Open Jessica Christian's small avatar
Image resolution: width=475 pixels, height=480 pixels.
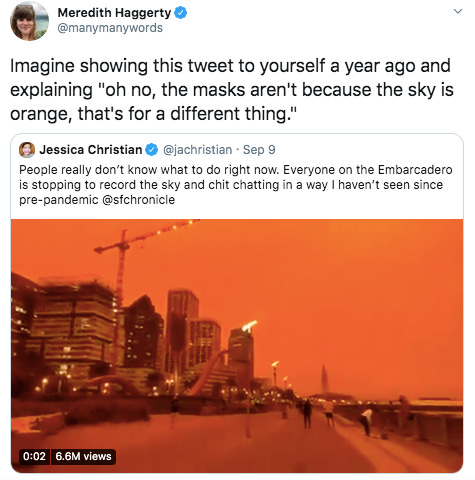click(x=27, y=150)
